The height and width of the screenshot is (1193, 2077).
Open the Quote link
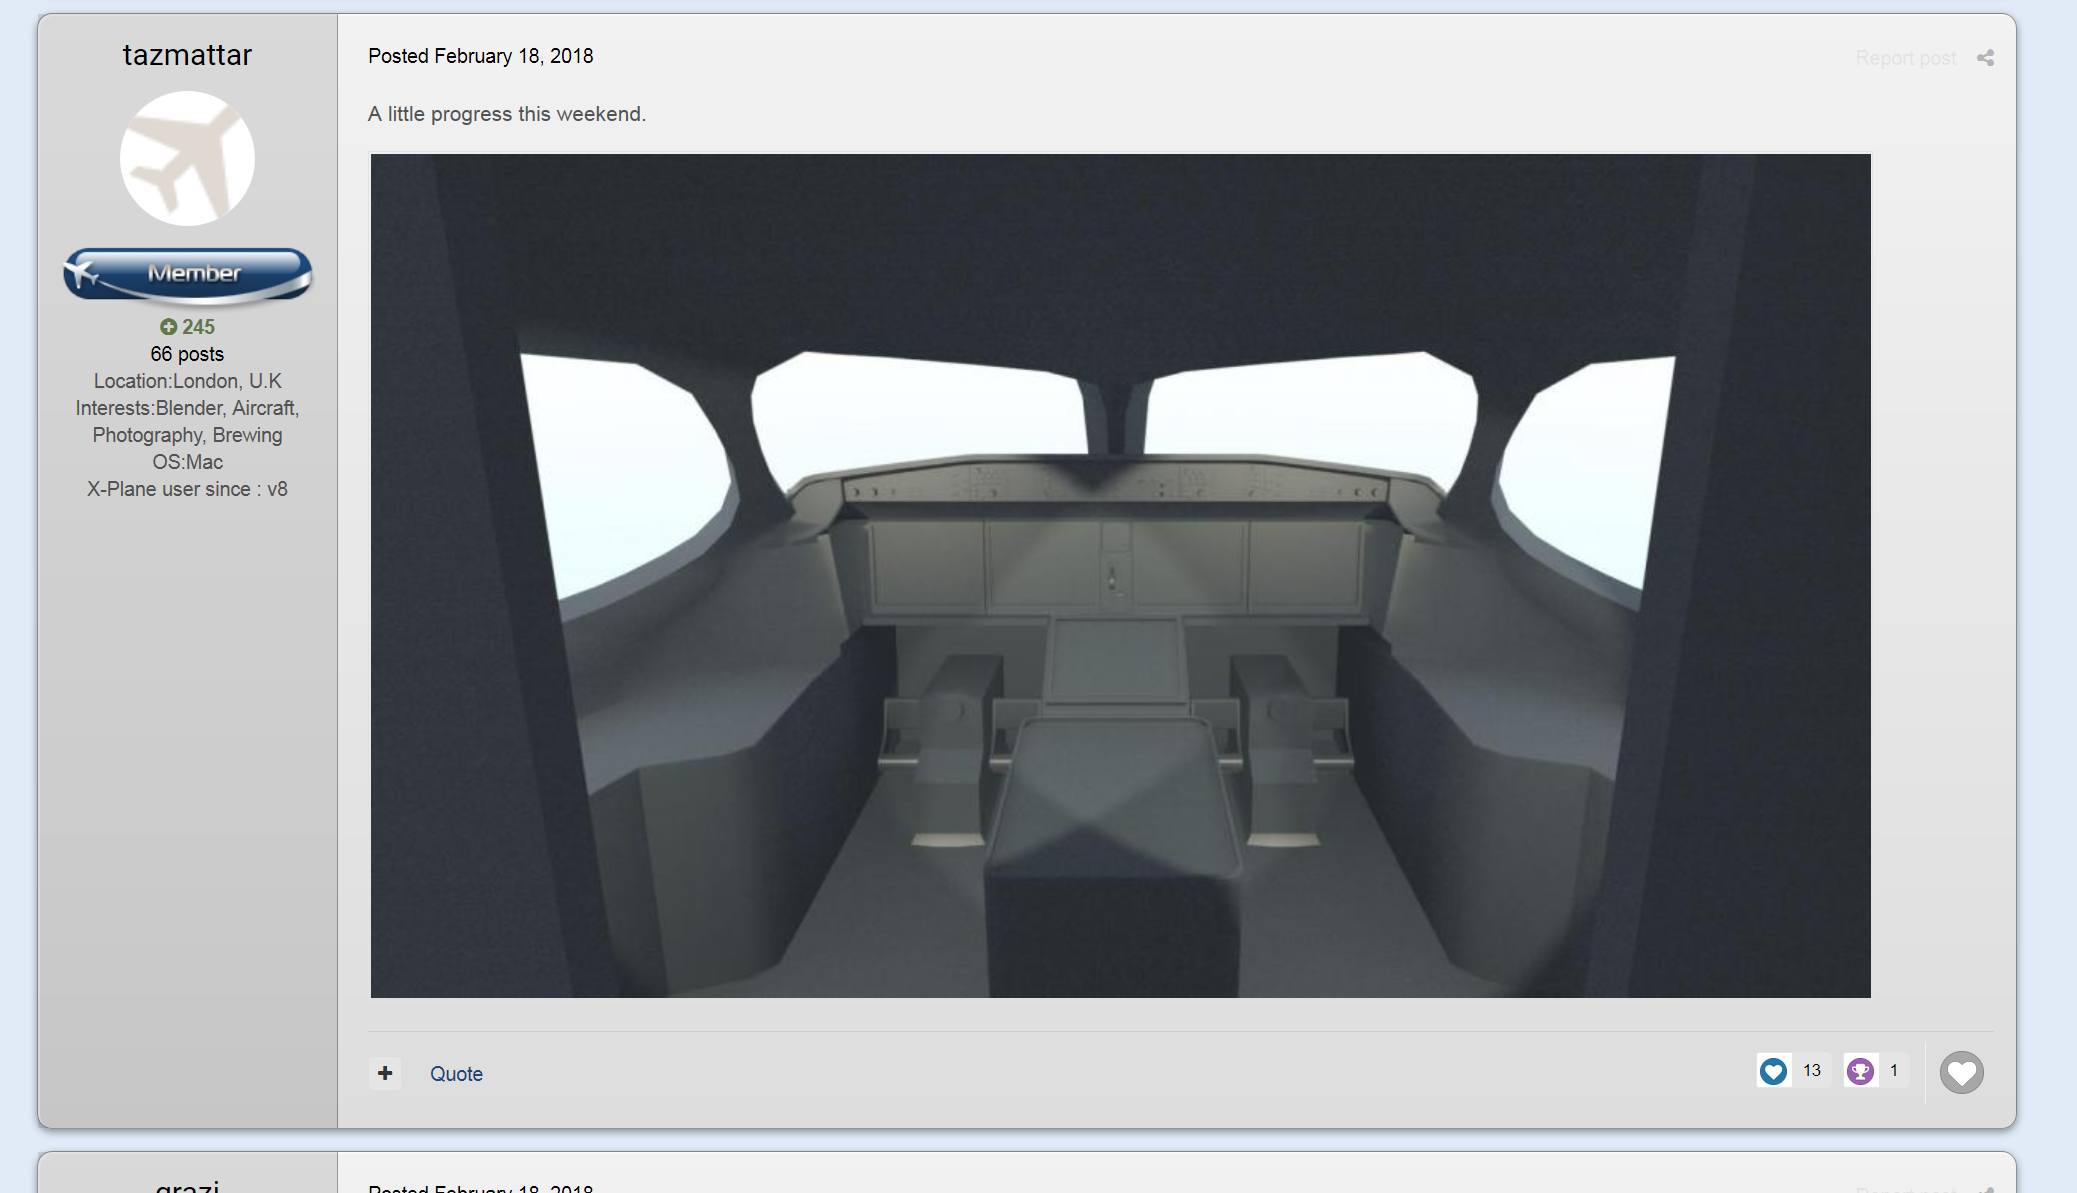(456, 1074)
